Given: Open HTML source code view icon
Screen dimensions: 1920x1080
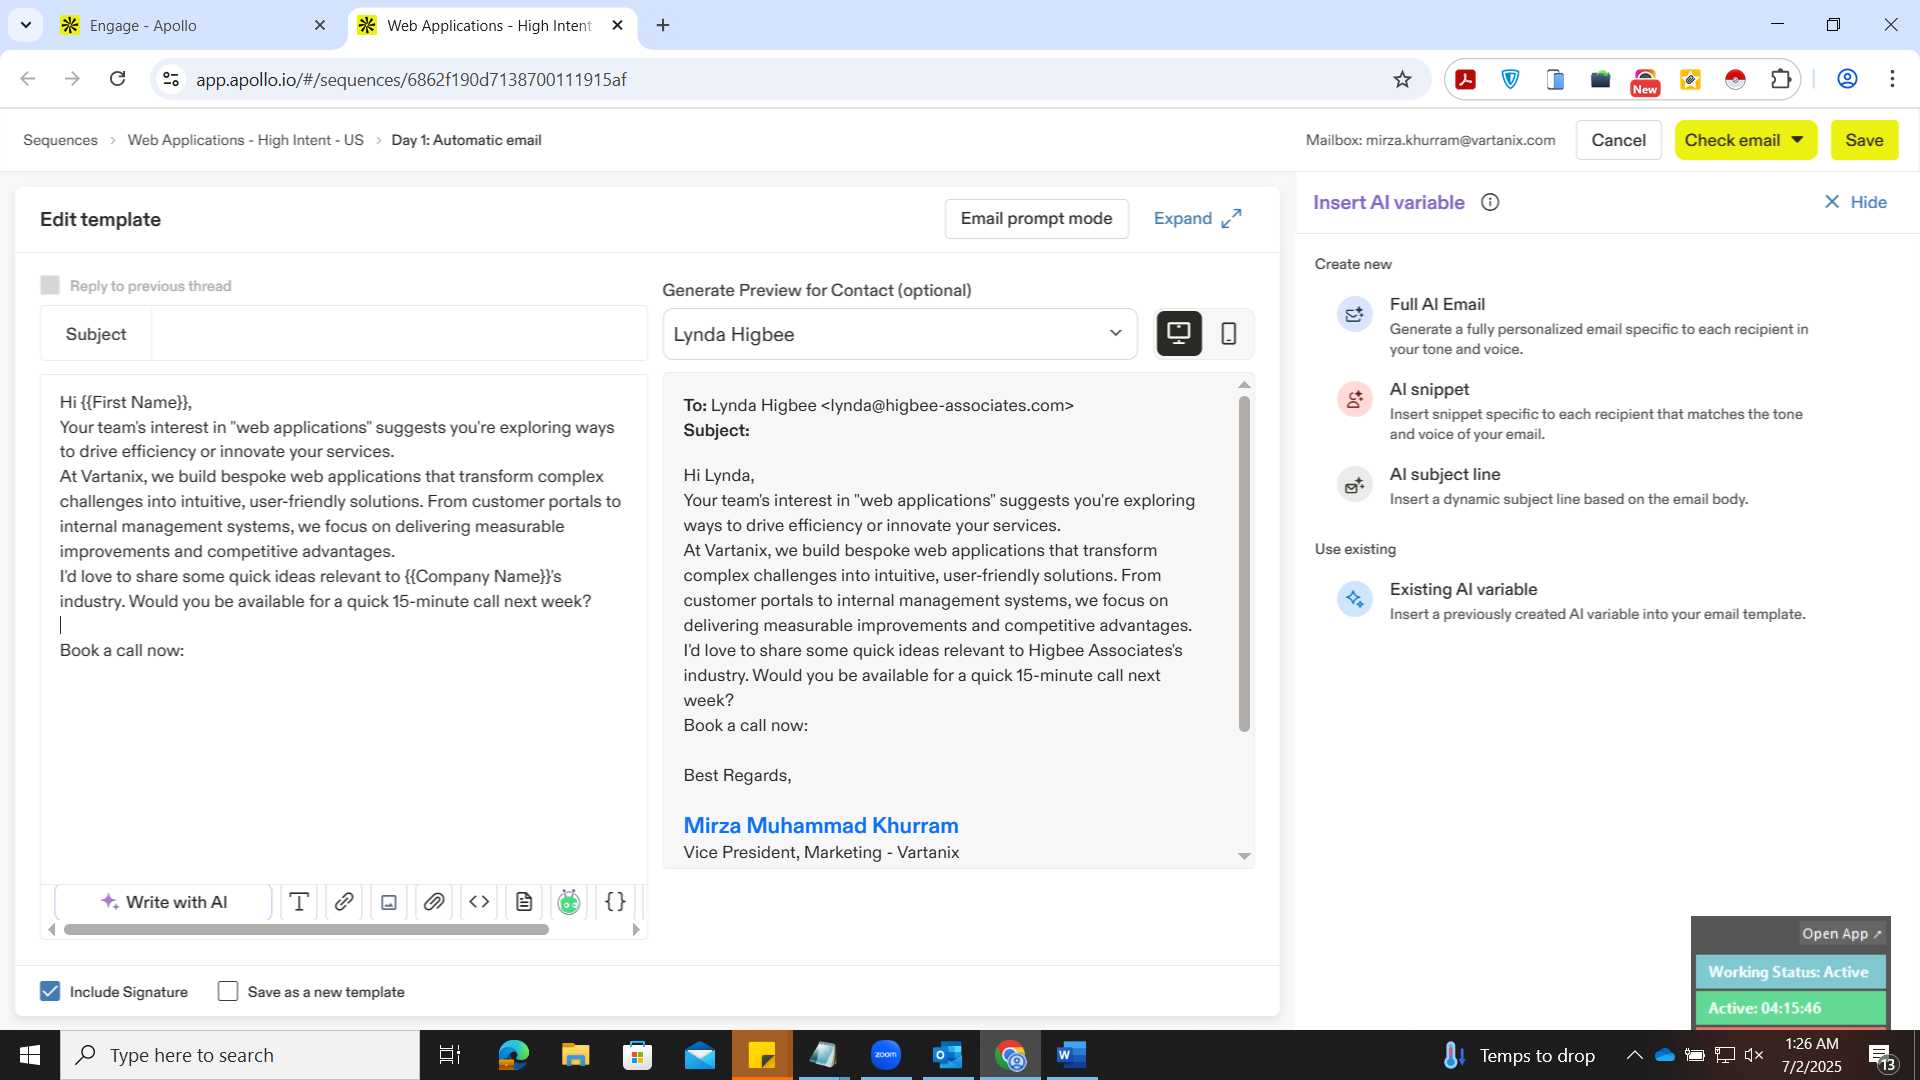Looking at the screenshot, I should tap(479, 902).
